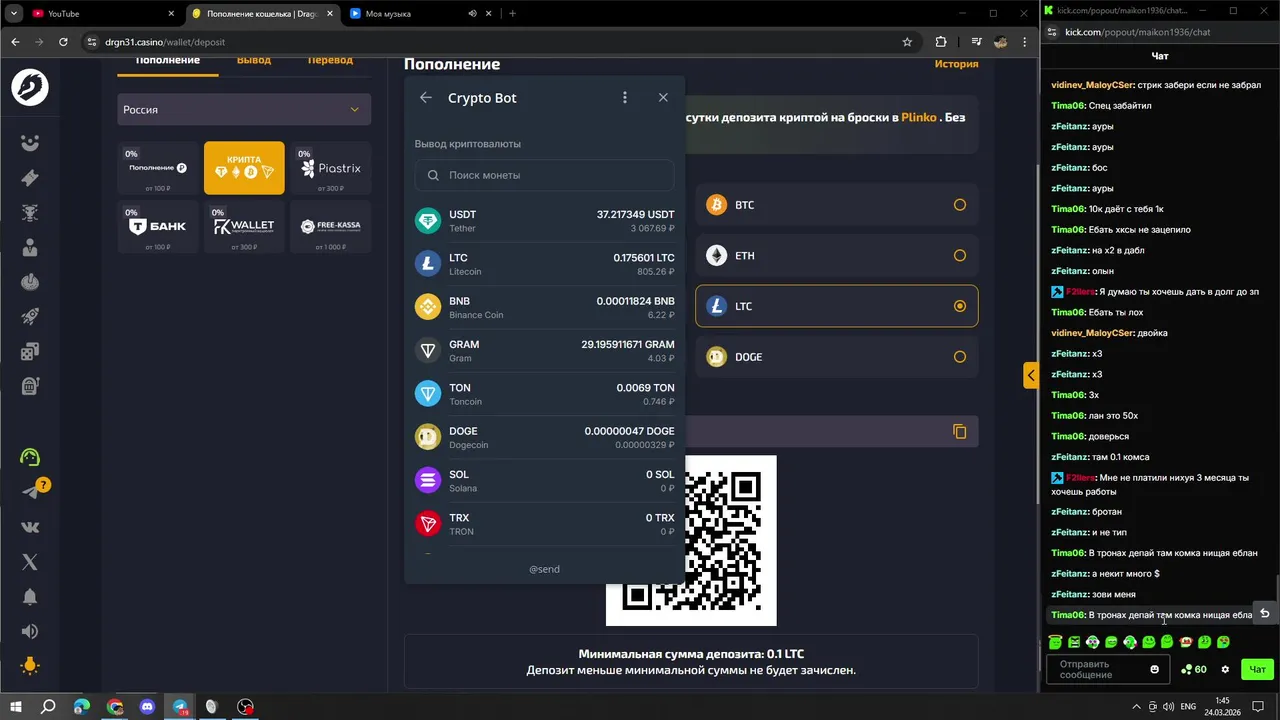Open Telegram from the taskbar
Image resolution: width=1280 pixels, height=720 pixels.
(181, 706)
